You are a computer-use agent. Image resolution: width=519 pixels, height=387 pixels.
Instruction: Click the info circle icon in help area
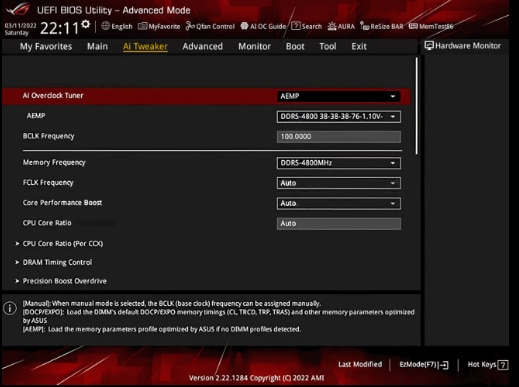point(10,308)
